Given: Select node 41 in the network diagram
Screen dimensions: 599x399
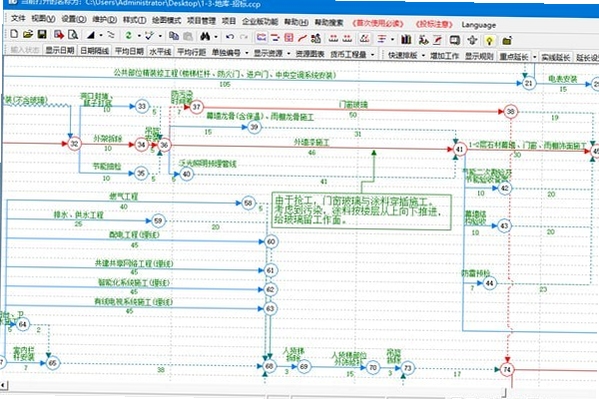Looking at the screenshot, I should [460, 149].
